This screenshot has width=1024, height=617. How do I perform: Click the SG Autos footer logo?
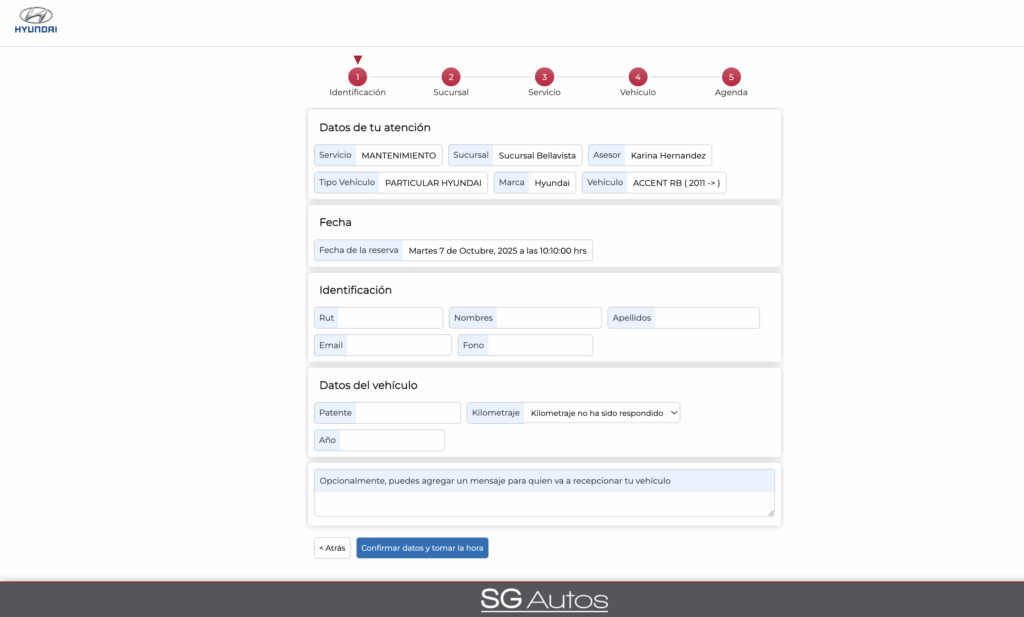tap(544, 600)
